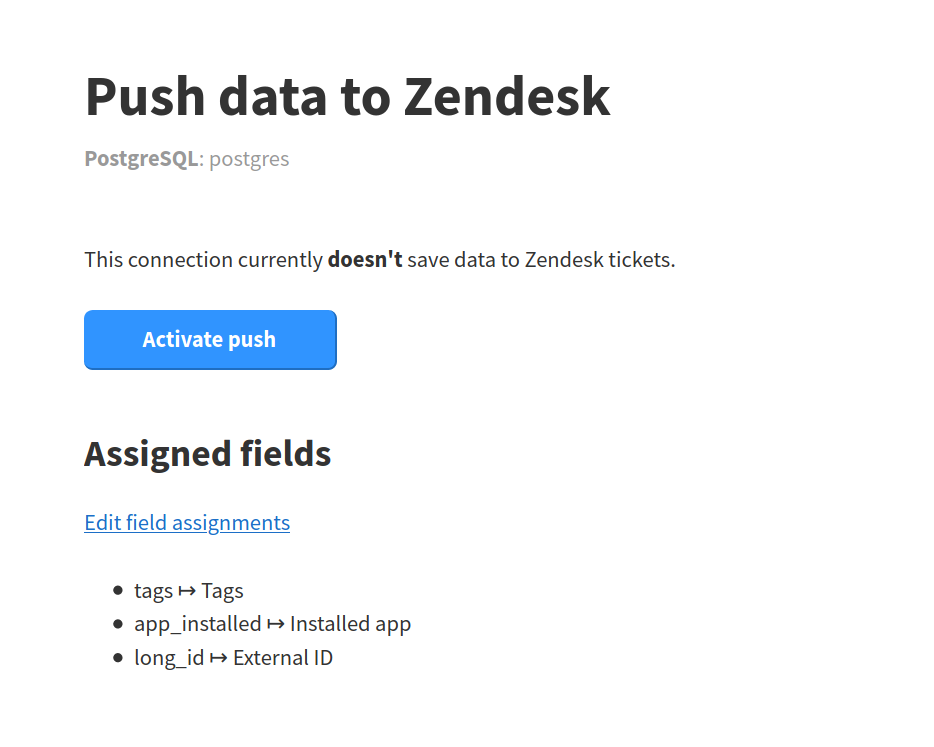Click the External ID target field

[283, 658]
